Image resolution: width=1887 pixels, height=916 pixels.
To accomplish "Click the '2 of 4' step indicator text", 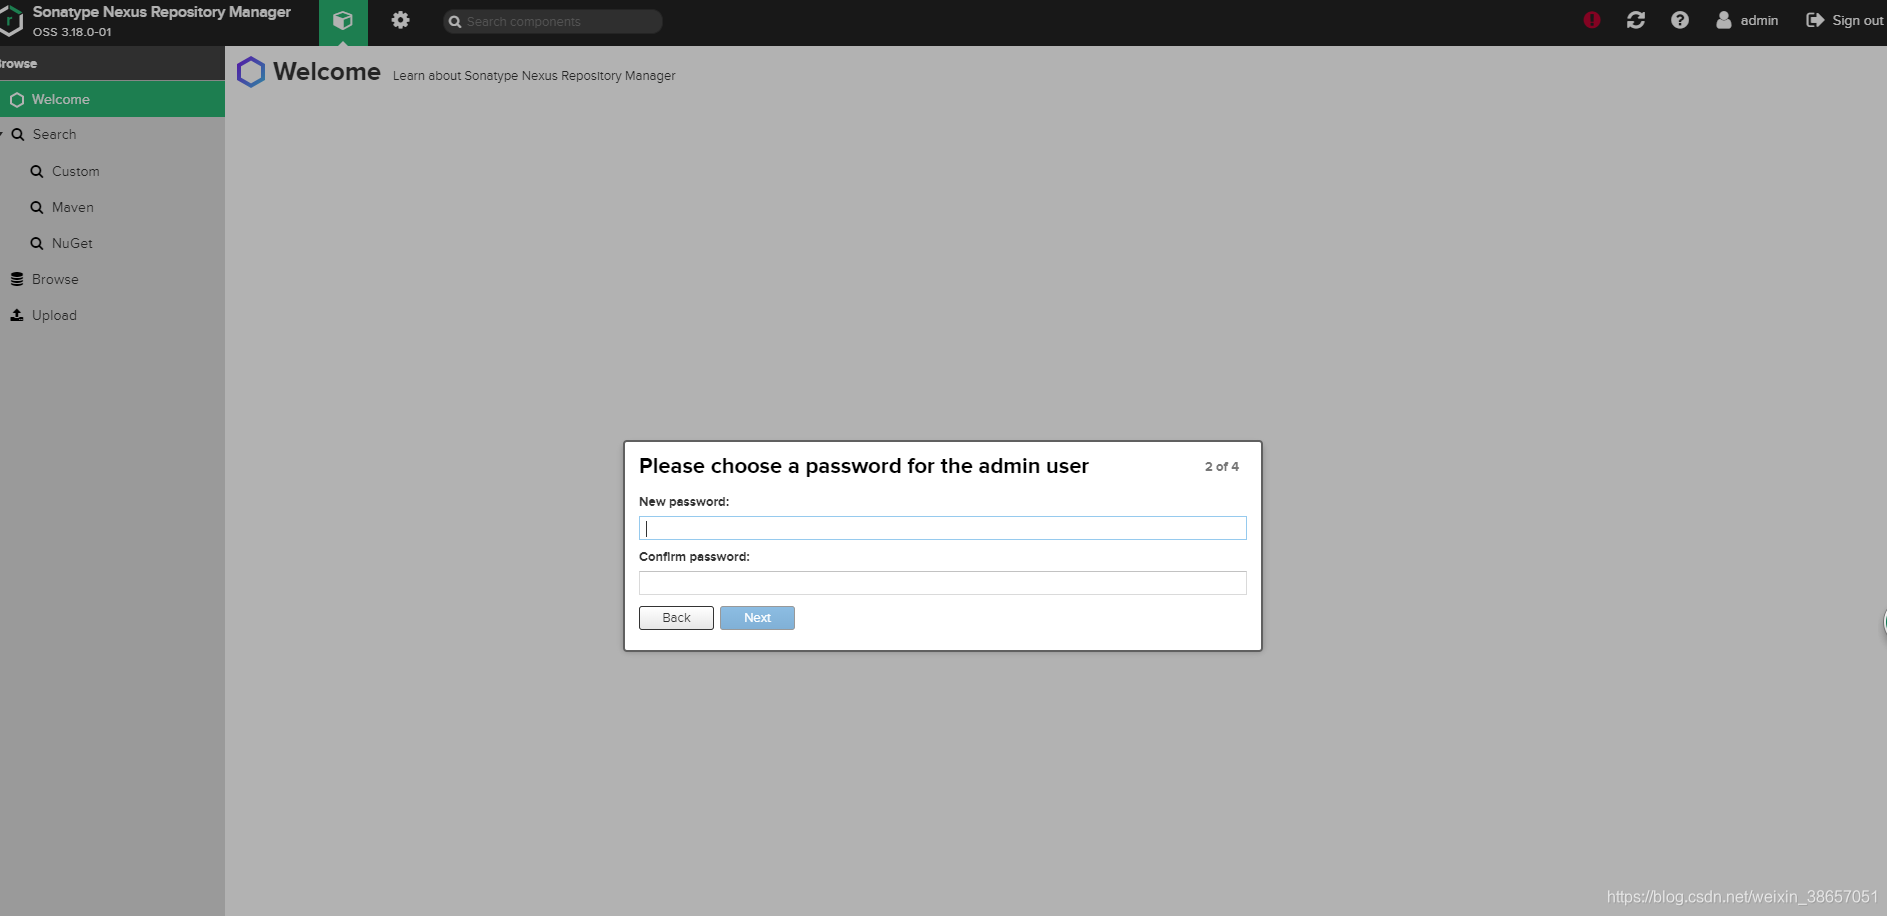I will 1221,467.
